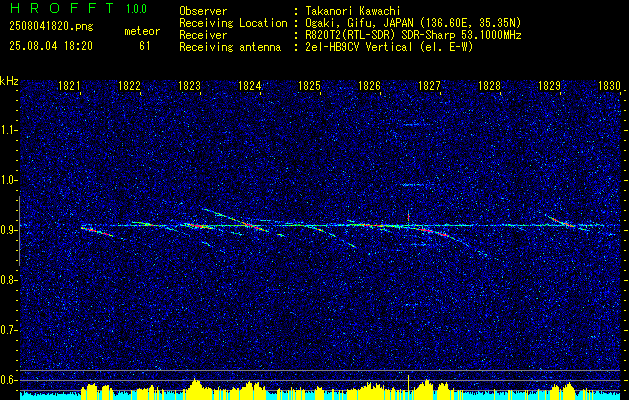
Task: Click the receiving location Ogaki, Gifu text
Action: coord(413,23)
